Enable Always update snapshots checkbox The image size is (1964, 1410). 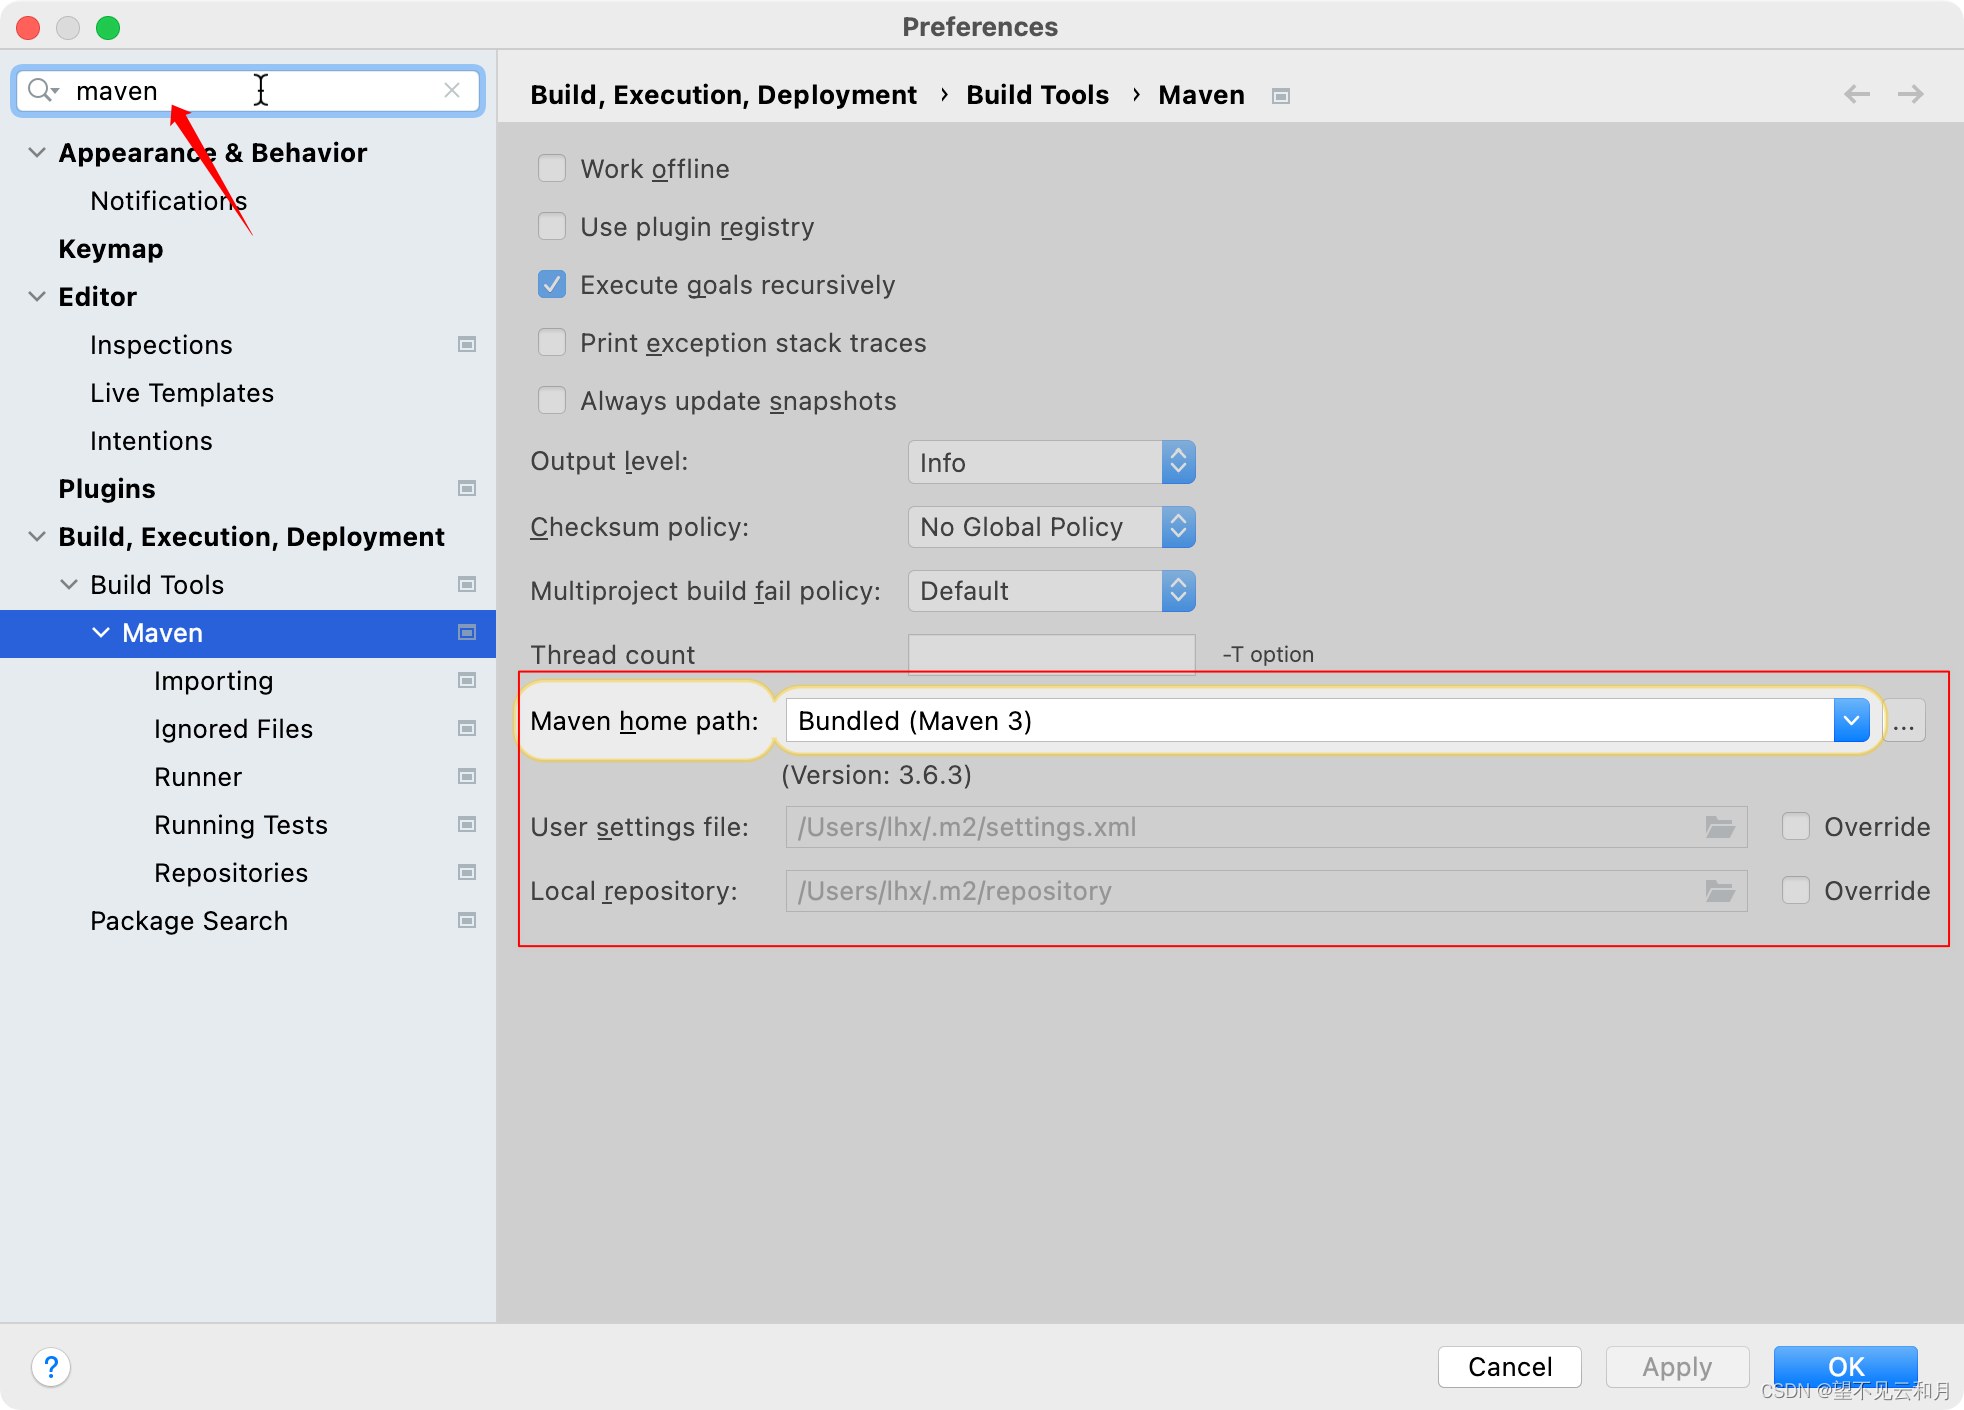pos(552,400)
